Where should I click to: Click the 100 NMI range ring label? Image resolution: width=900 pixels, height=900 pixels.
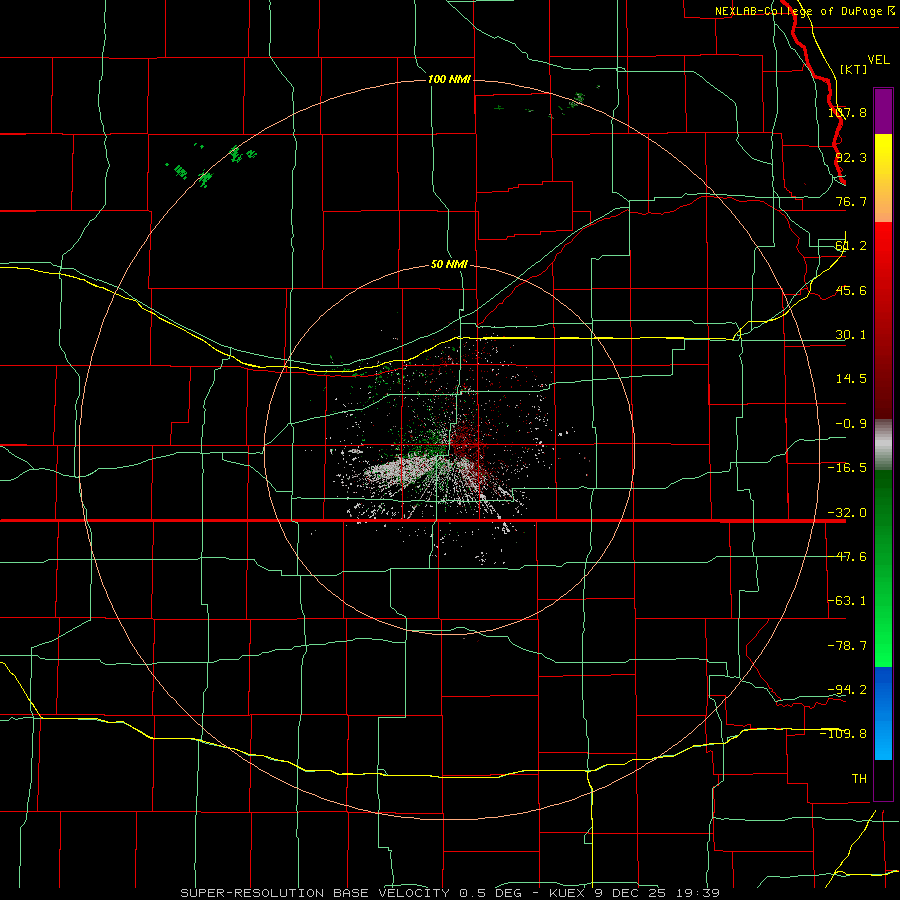pyautogui.click(x=449, y=79)
